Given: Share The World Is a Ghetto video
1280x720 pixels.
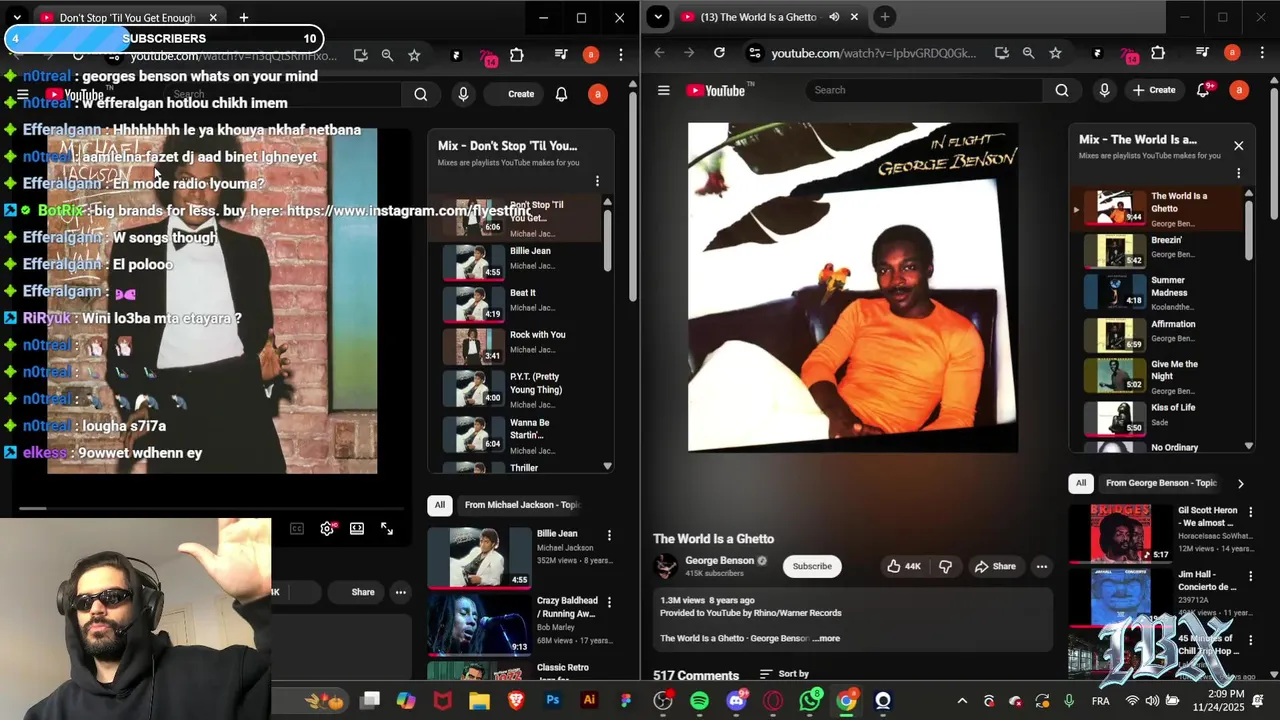Looking at the screenshot, I should (x=994, y=566).
